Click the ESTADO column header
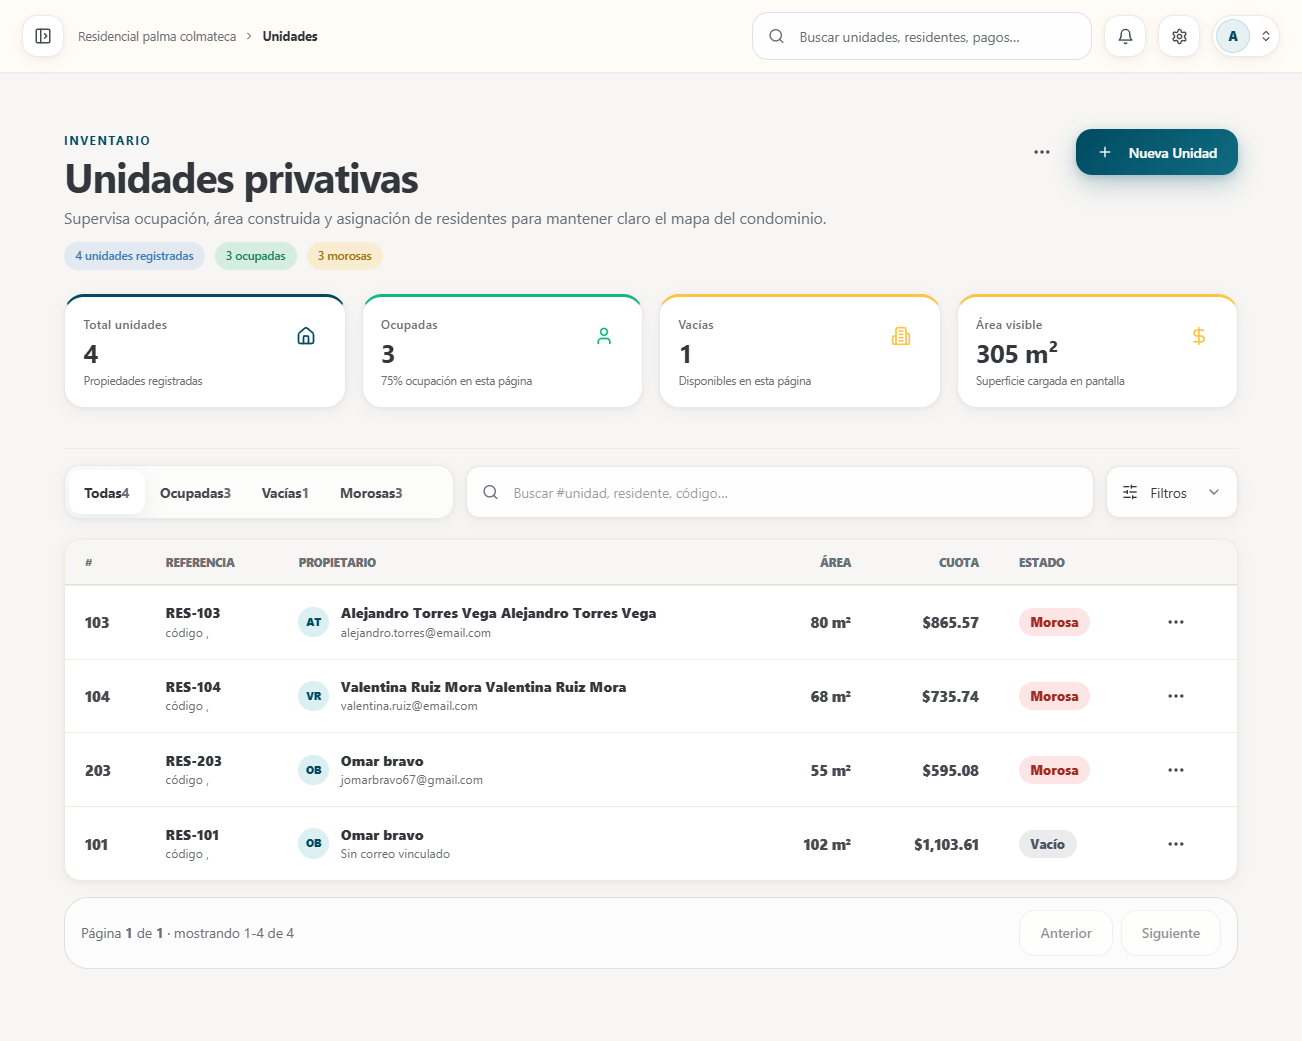This screenshot has width=1302, height=1041. click(1042, 563)
